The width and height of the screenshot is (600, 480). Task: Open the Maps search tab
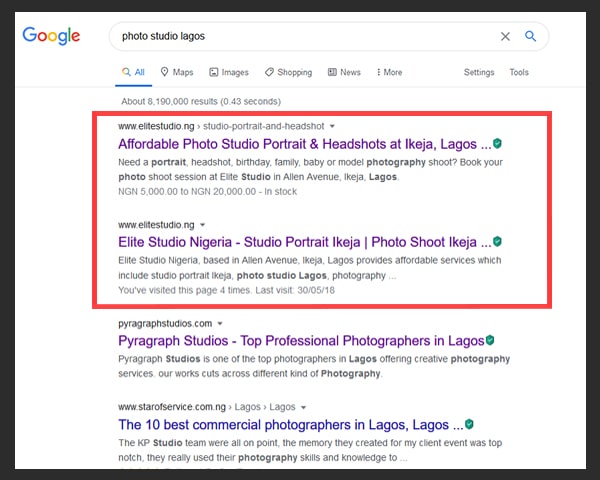coord(177,72)
